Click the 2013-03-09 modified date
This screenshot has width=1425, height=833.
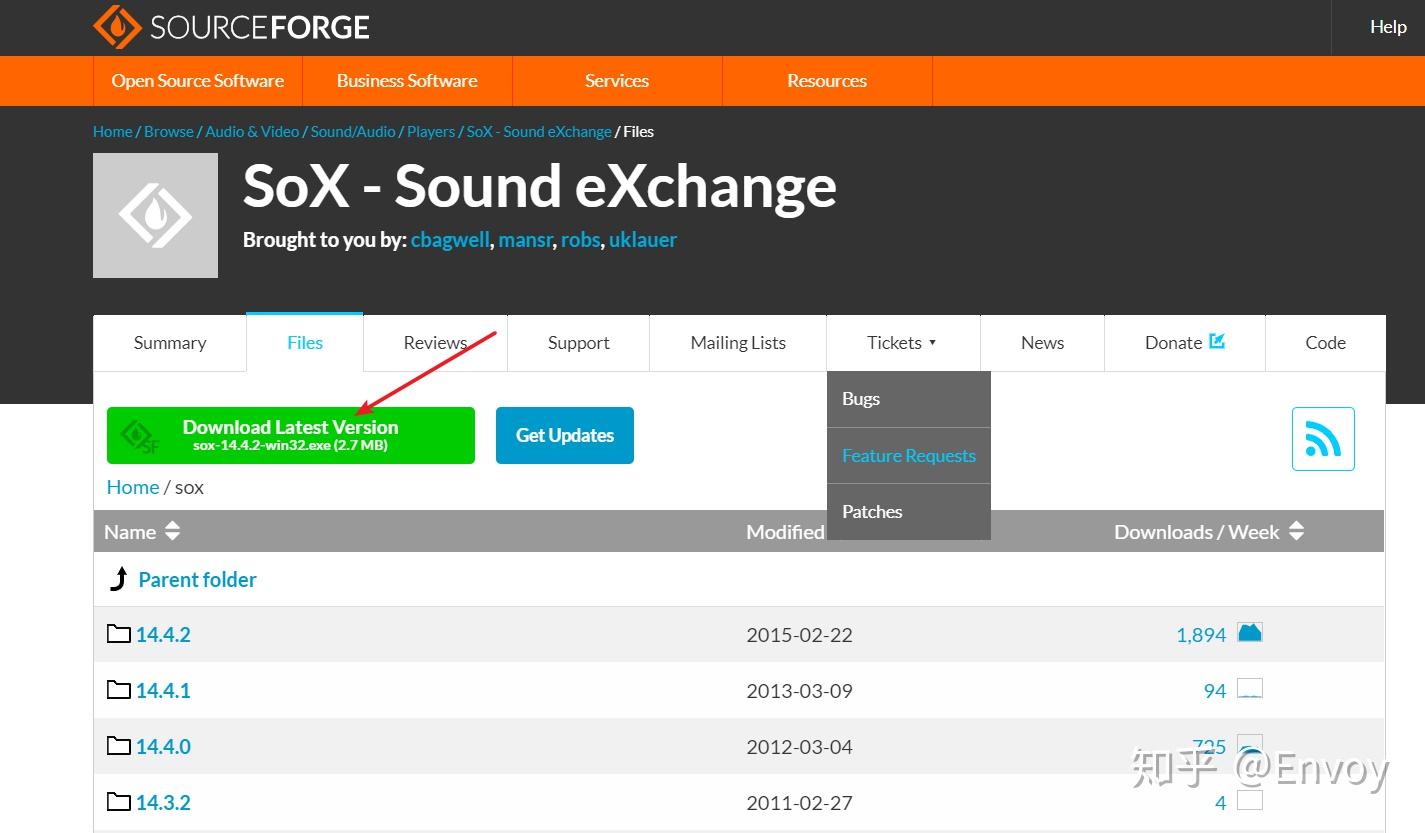(799, 691)
